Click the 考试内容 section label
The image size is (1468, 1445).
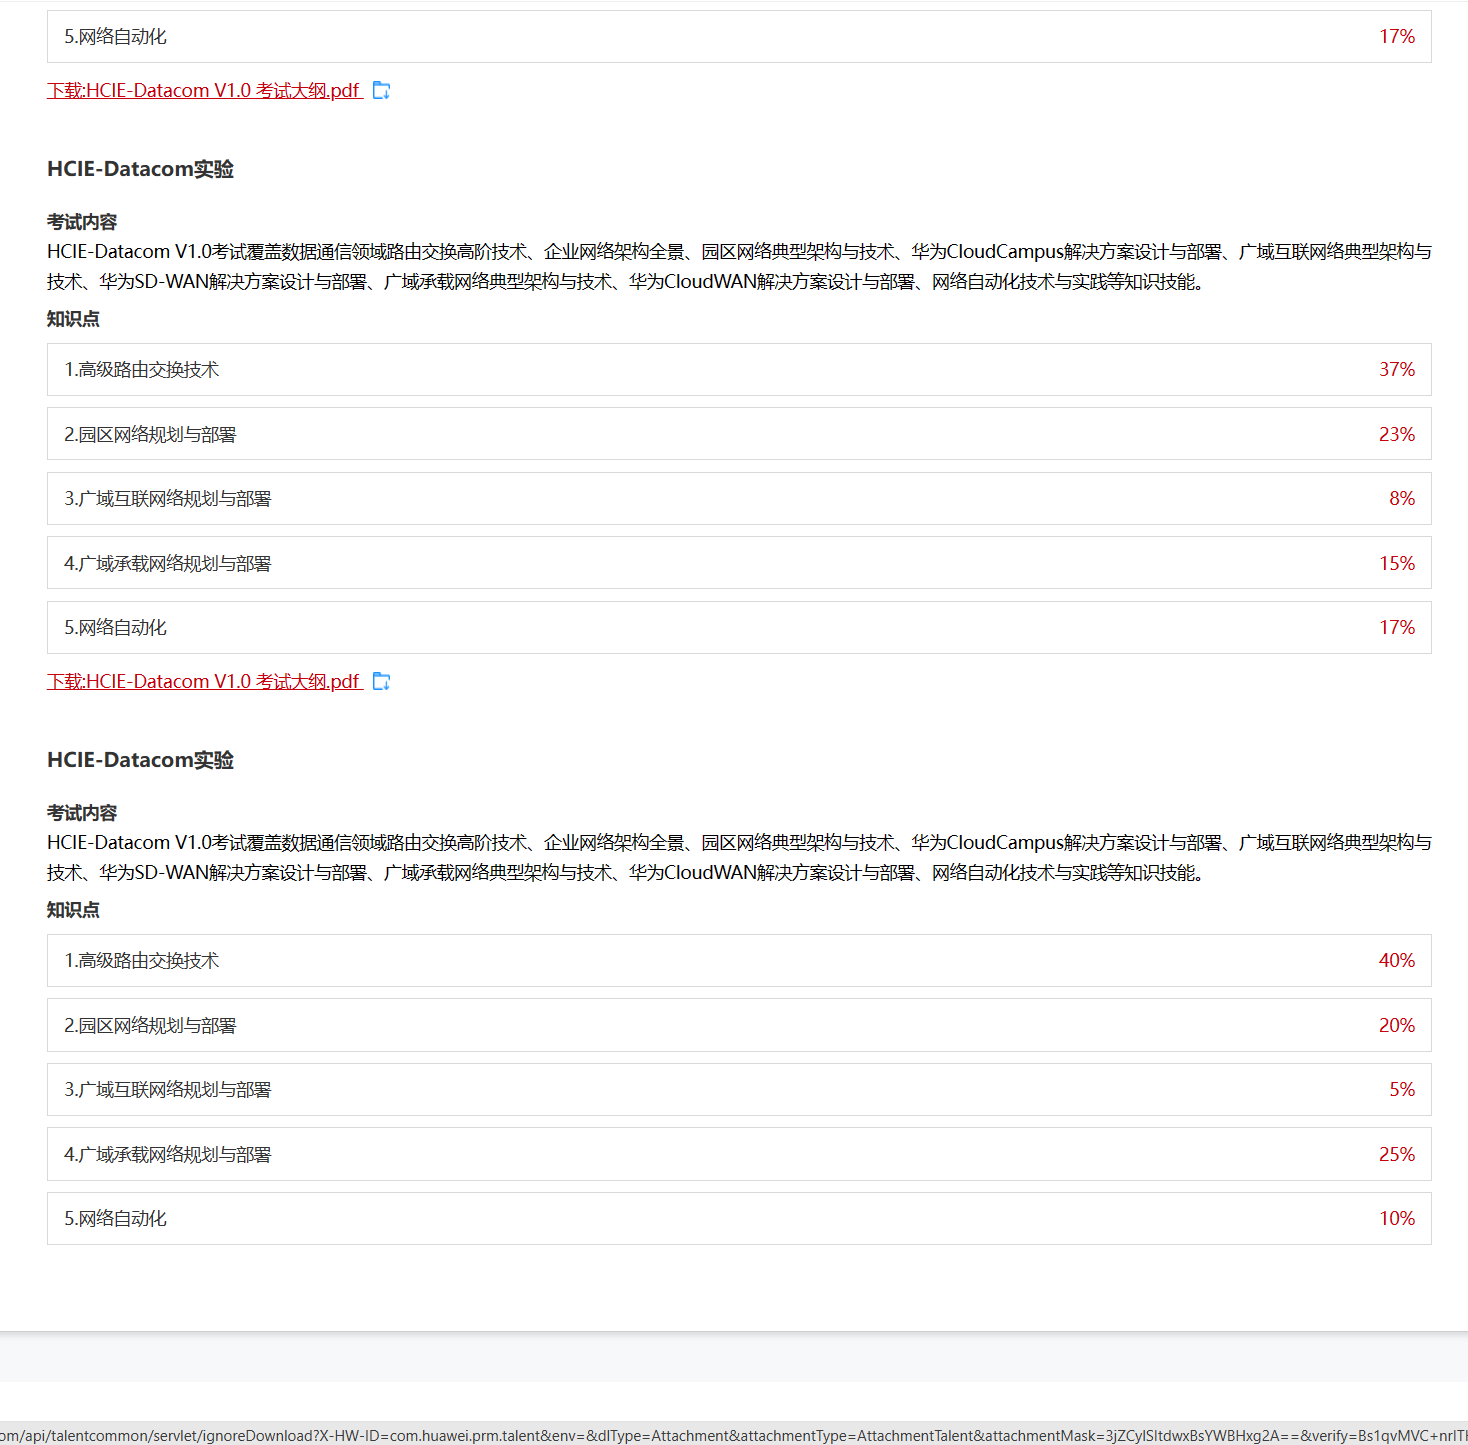click(79, 221)
